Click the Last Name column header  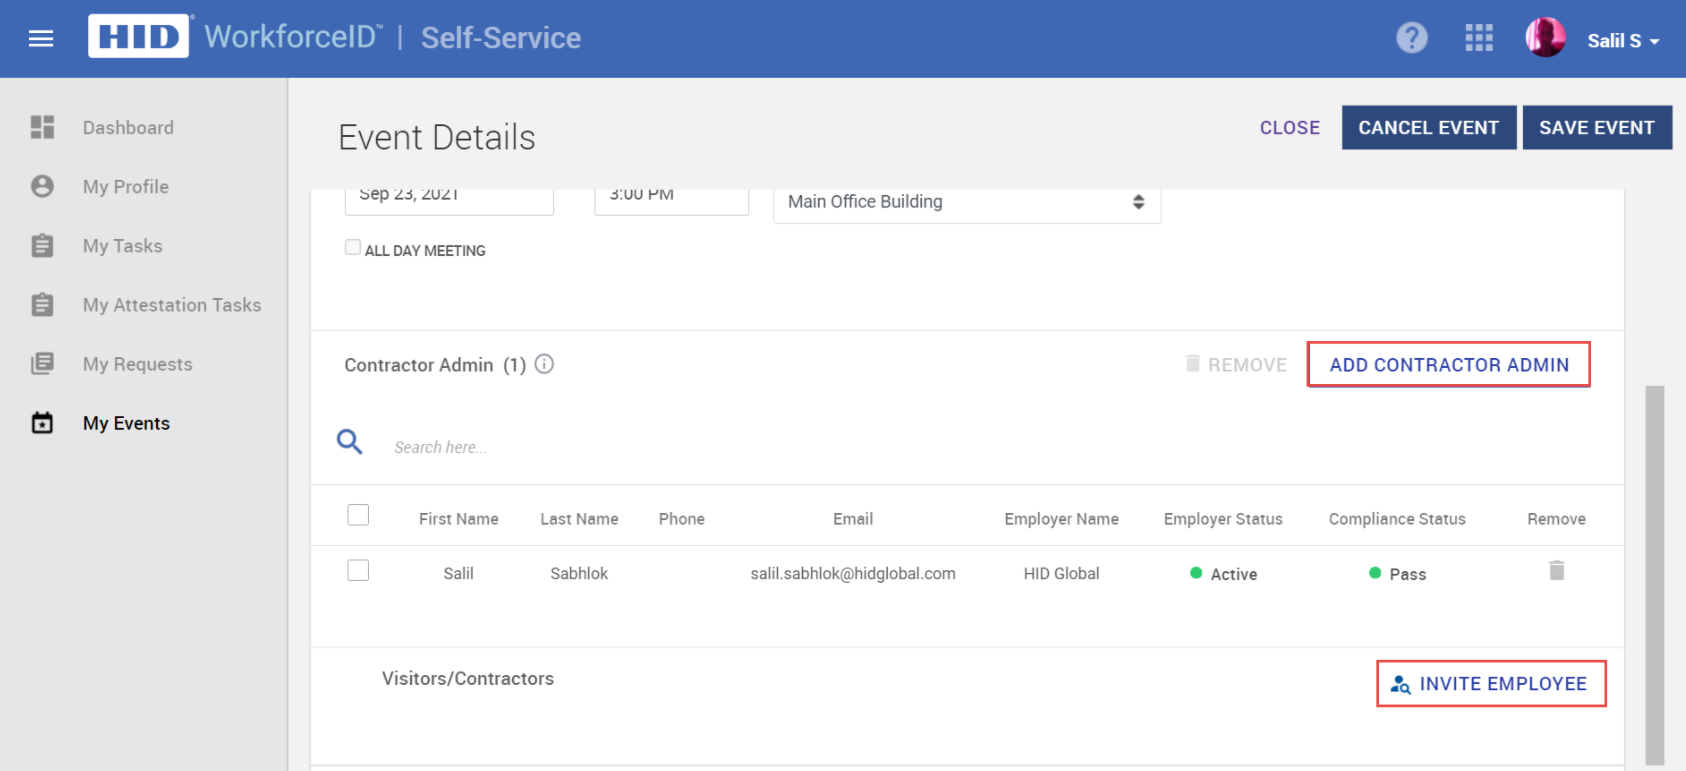(579, 519)
